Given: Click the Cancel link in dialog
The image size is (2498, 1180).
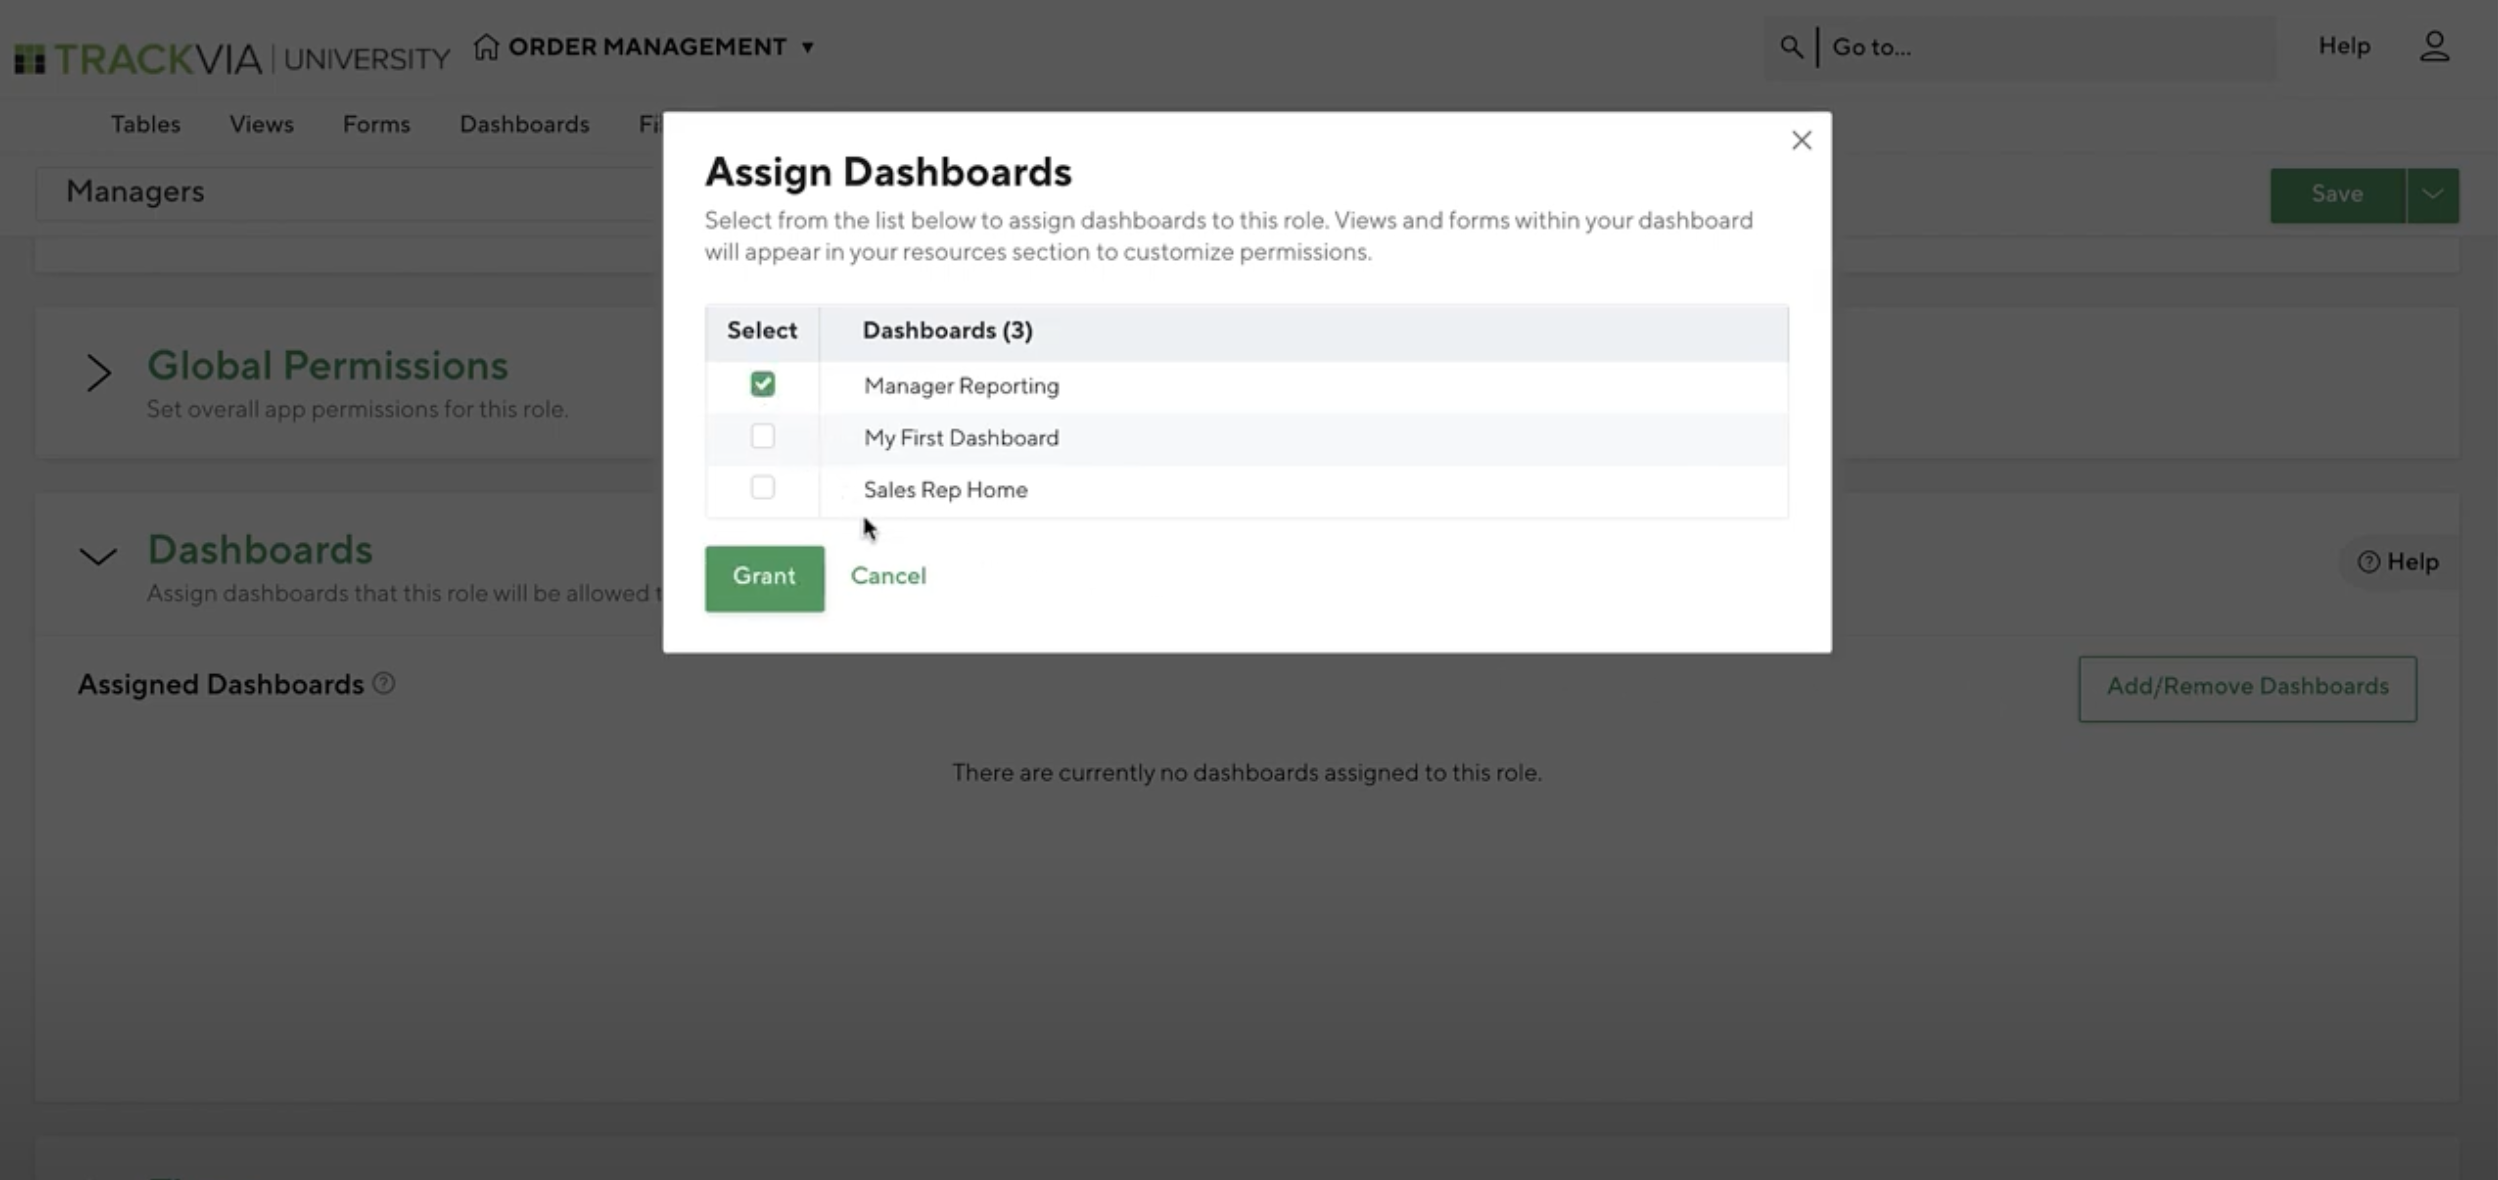Looking at the screenshot, I should pyautogui.click(x=888, y=576).
